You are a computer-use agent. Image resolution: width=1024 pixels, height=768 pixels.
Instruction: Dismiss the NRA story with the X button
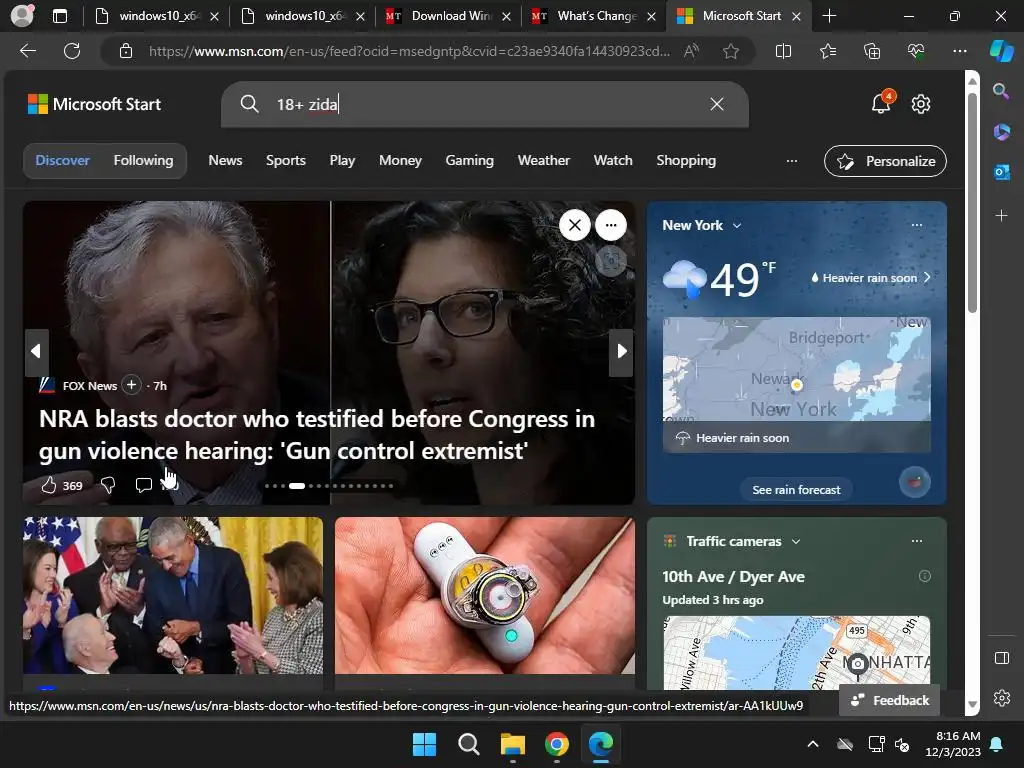(575, 225)
